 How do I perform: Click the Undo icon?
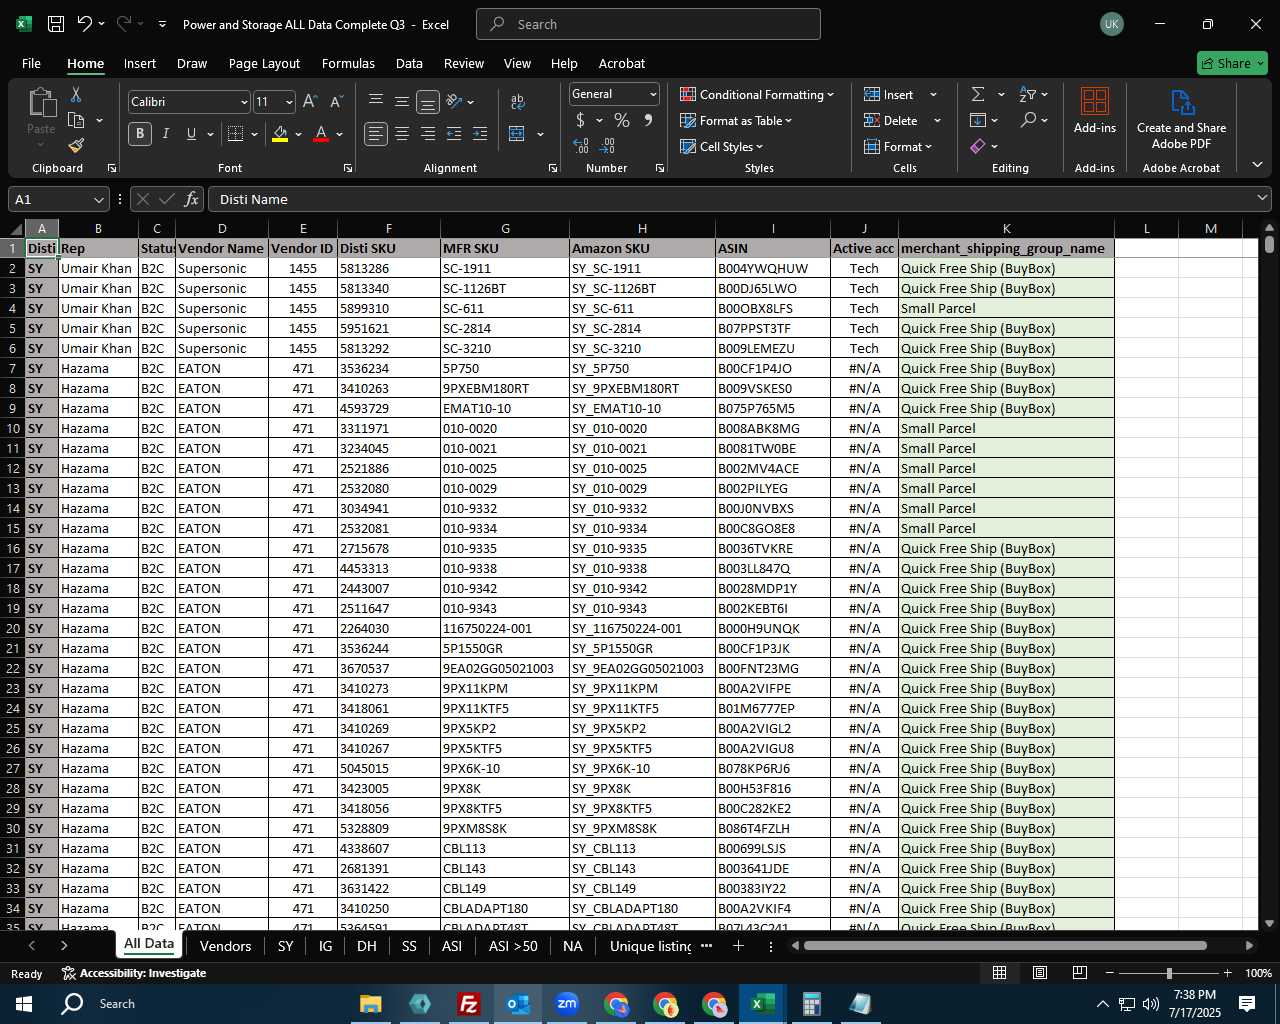coord(85,24)
